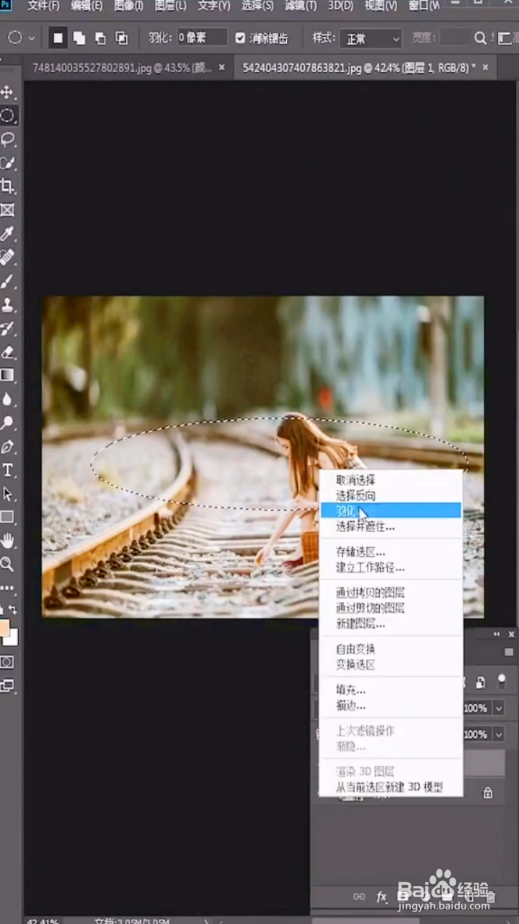This screenshot has height=924, width=519.
Task: Select the Crop tool
Action: [x=7, y=186]
